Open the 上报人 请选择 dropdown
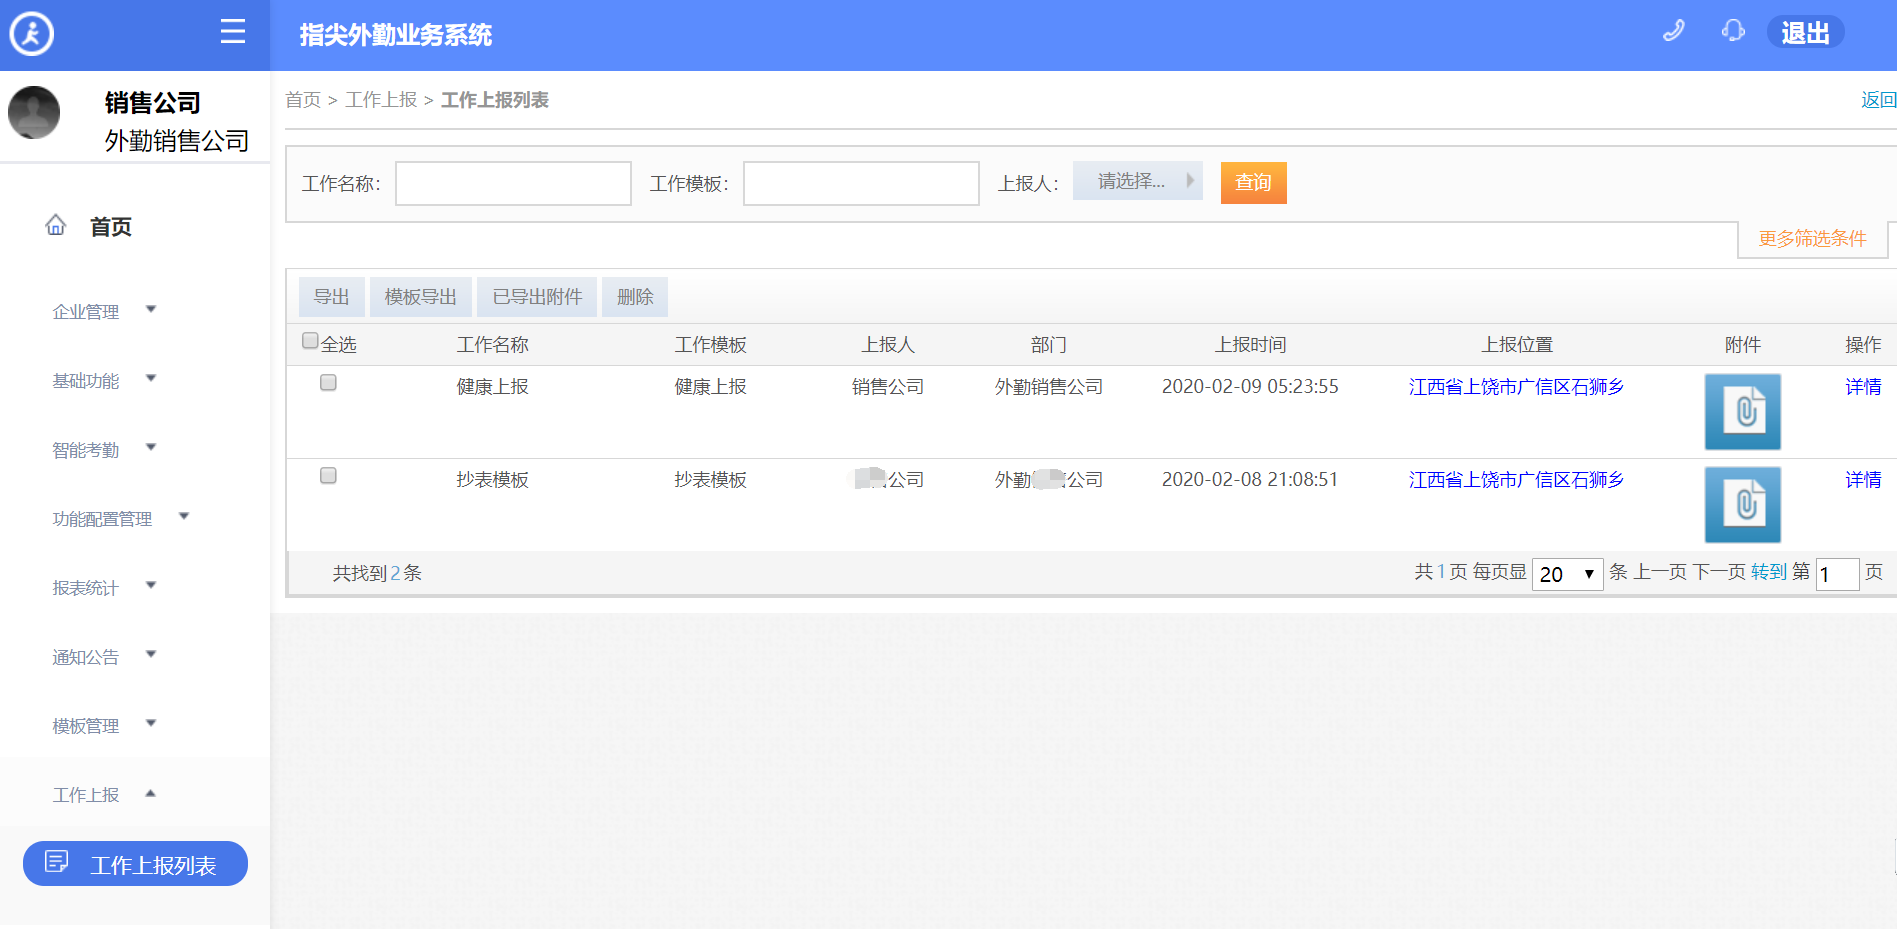1897x929 pixels. (x=1137, y=182)
